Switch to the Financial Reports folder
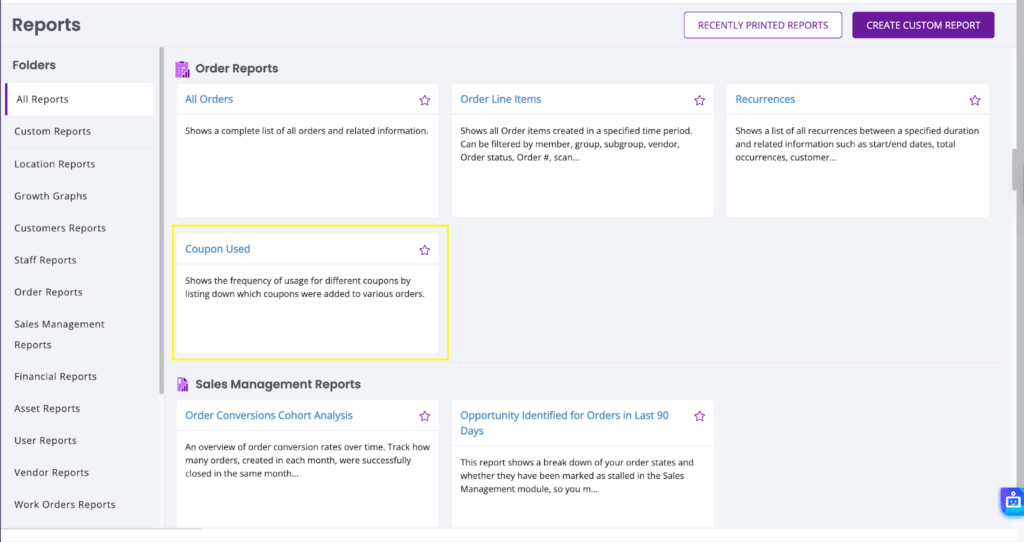The width and height of the screenshot is (1024, 542). click(x=56, y=376)
